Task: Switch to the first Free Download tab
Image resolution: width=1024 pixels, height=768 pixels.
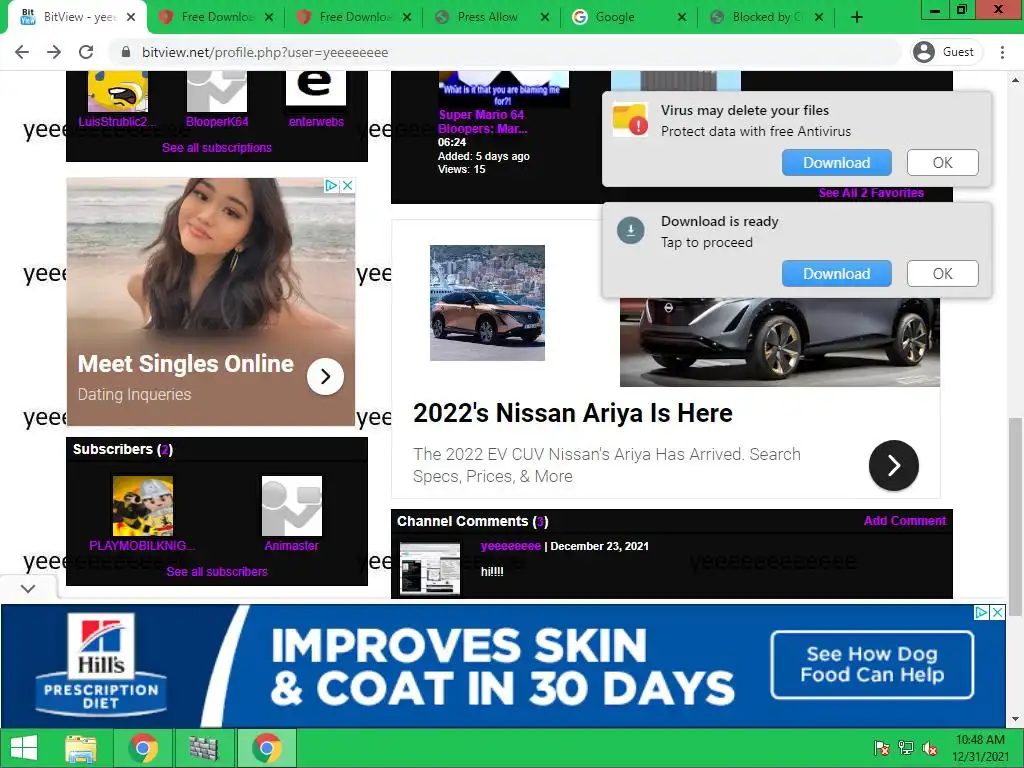Action: pyautogui.click(x=216, y=17)
